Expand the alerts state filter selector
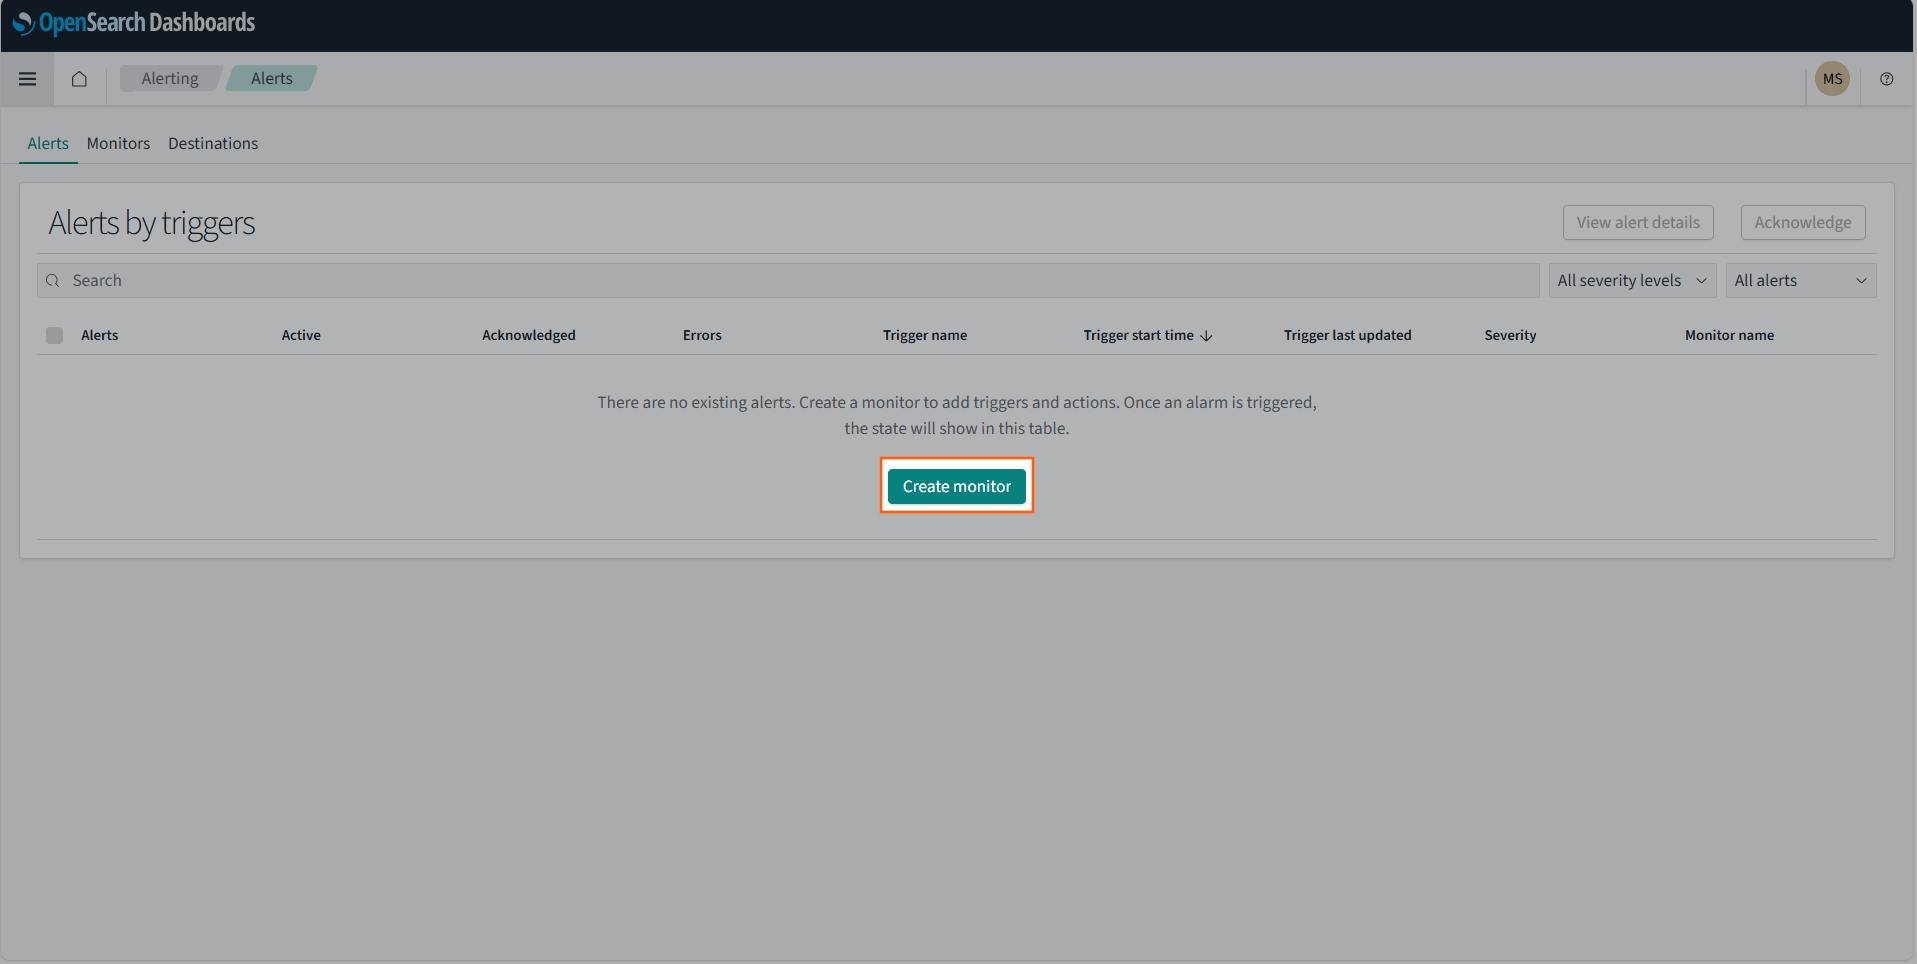This screenshot has width=1917, height=964. pos(1799,280)
